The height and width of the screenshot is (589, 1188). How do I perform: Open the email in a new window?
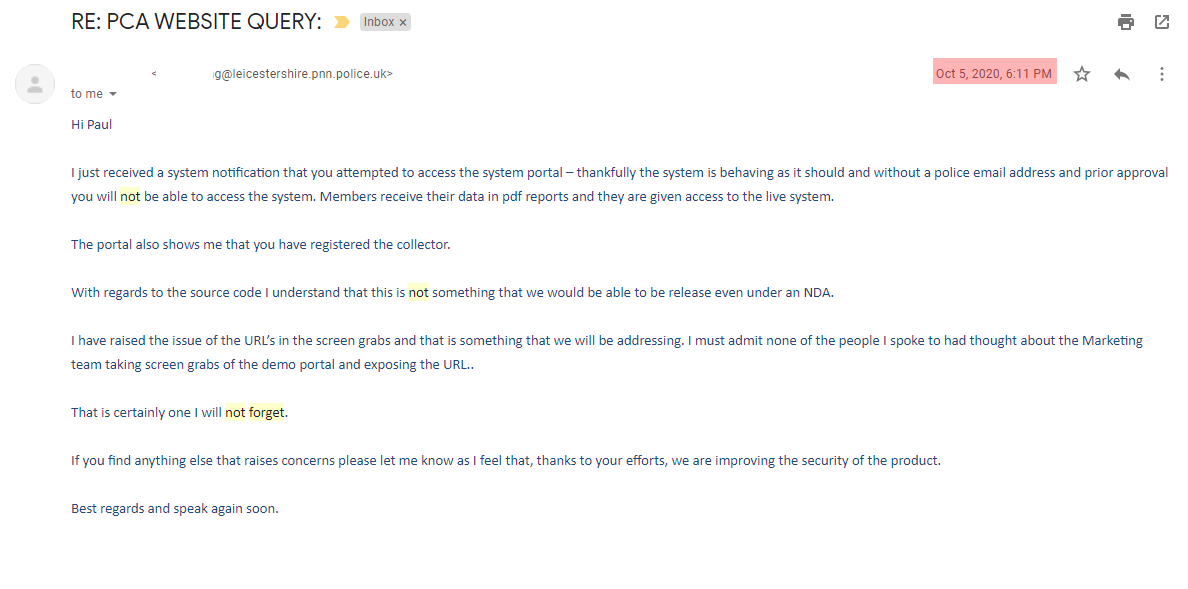click(x=1162, y=22)
